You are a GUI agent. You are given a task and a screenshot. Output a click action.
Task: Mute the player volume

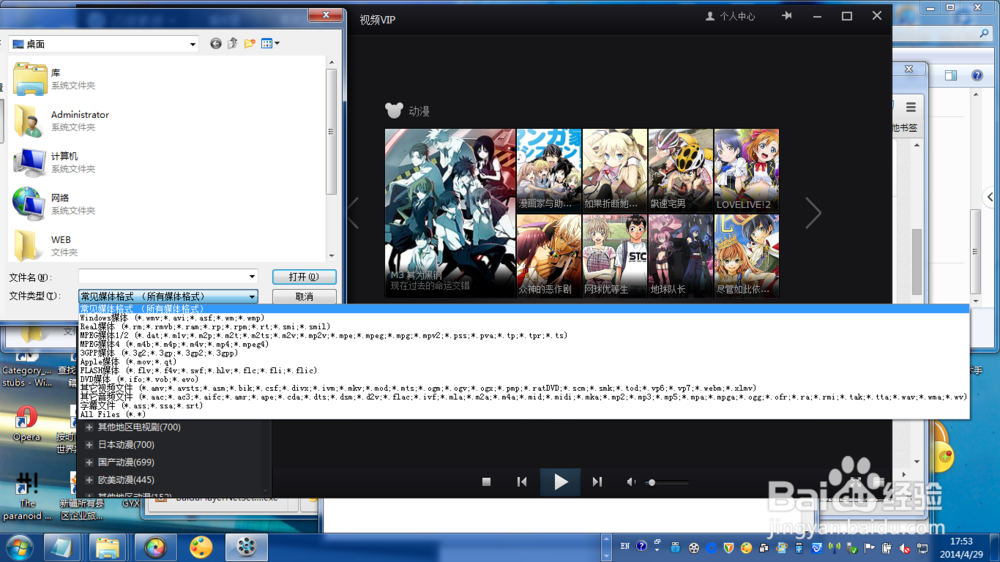[x=631, y=482]
